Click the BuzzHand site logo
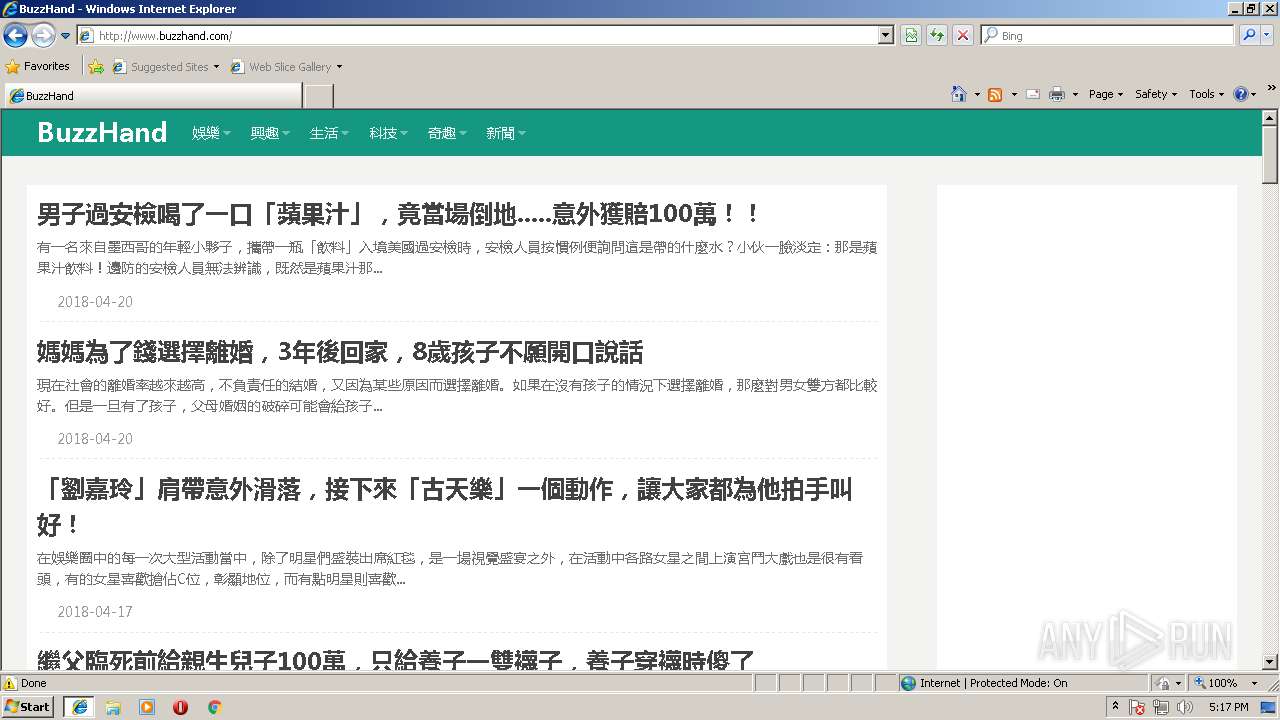1280x720 pixels. click(102, 133)
